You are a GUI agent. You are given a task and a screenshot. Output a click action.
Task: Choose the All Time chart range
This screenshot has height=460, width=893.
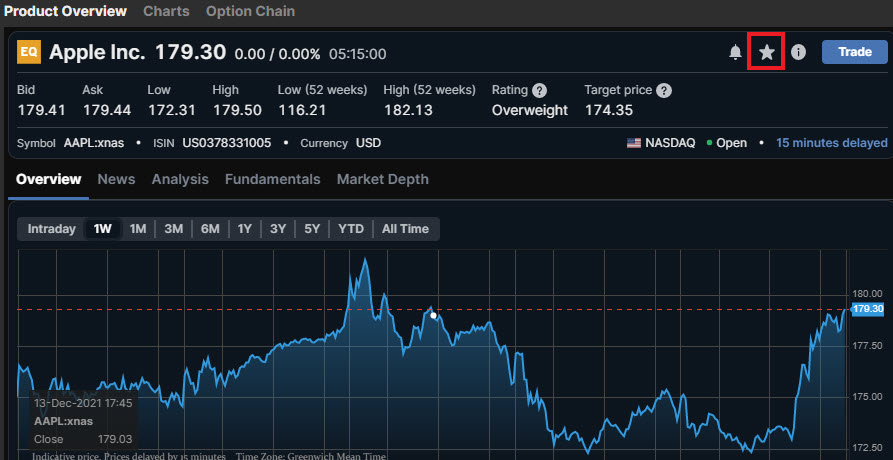[x=405, y=229]
